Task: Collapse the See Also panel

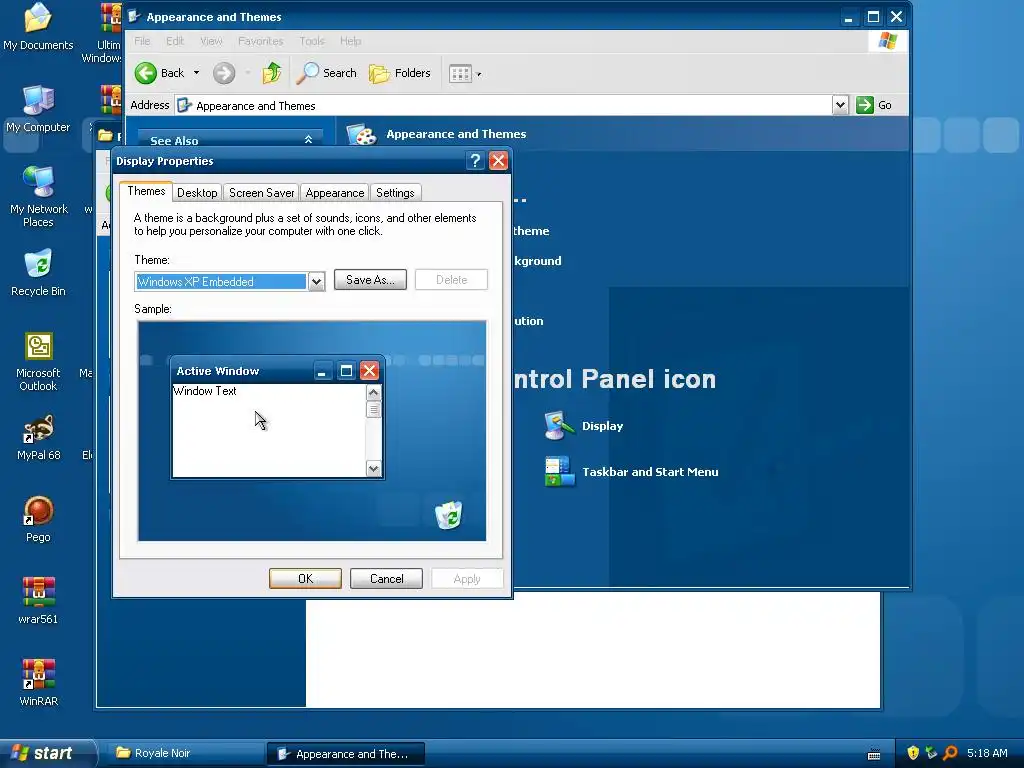Action: (x=308, y=140)
